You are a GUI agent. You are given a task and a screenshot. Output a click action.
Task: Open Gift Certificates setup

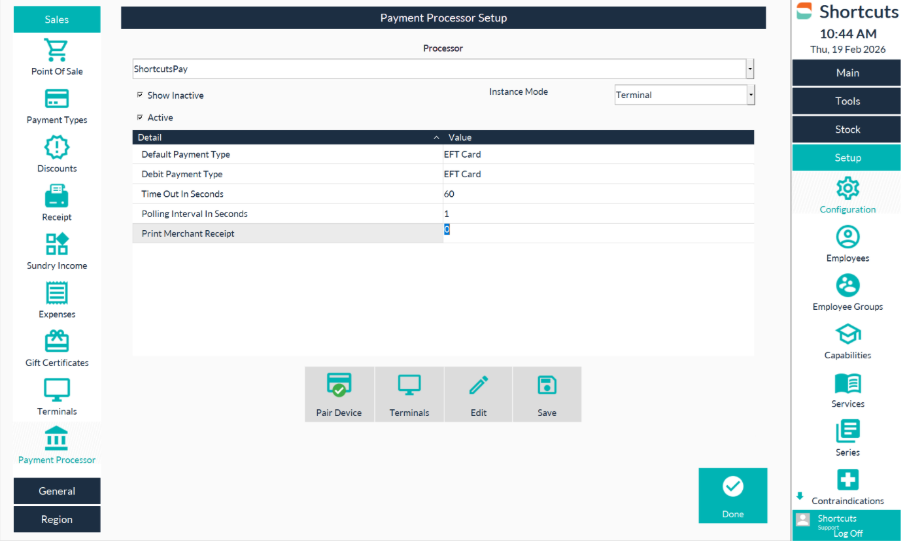tap(57, 342)
